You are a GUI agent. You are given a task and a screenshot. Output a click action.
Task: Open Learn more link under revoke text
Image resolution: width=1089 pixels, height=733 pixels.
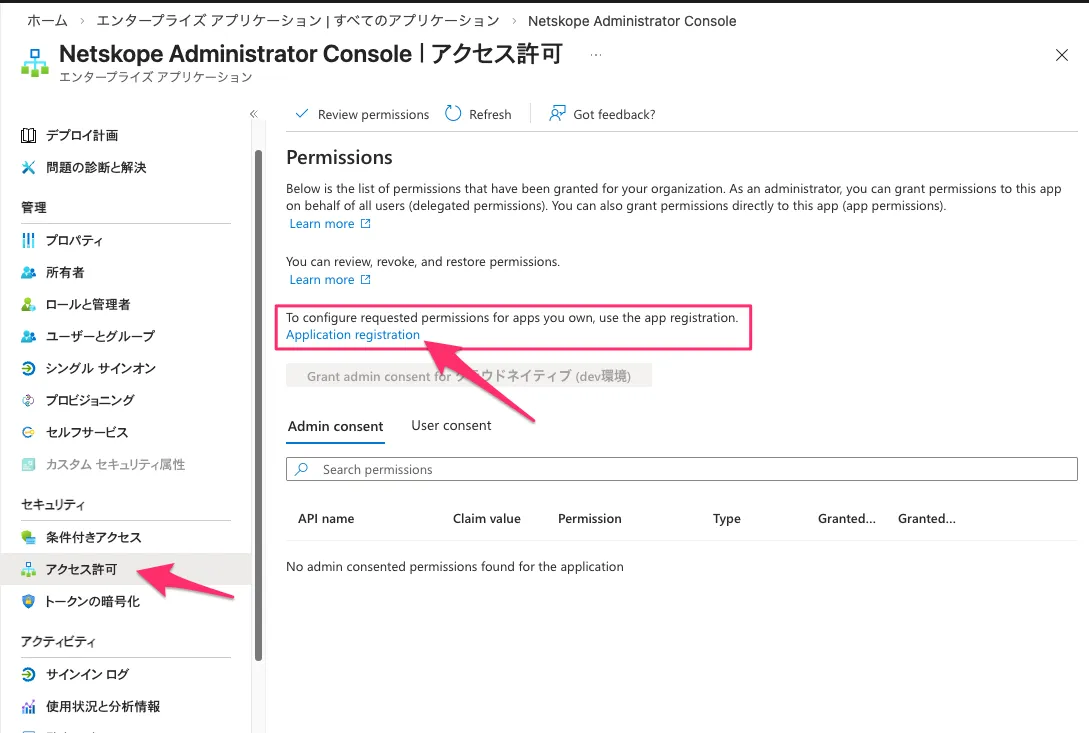(322, 279)
